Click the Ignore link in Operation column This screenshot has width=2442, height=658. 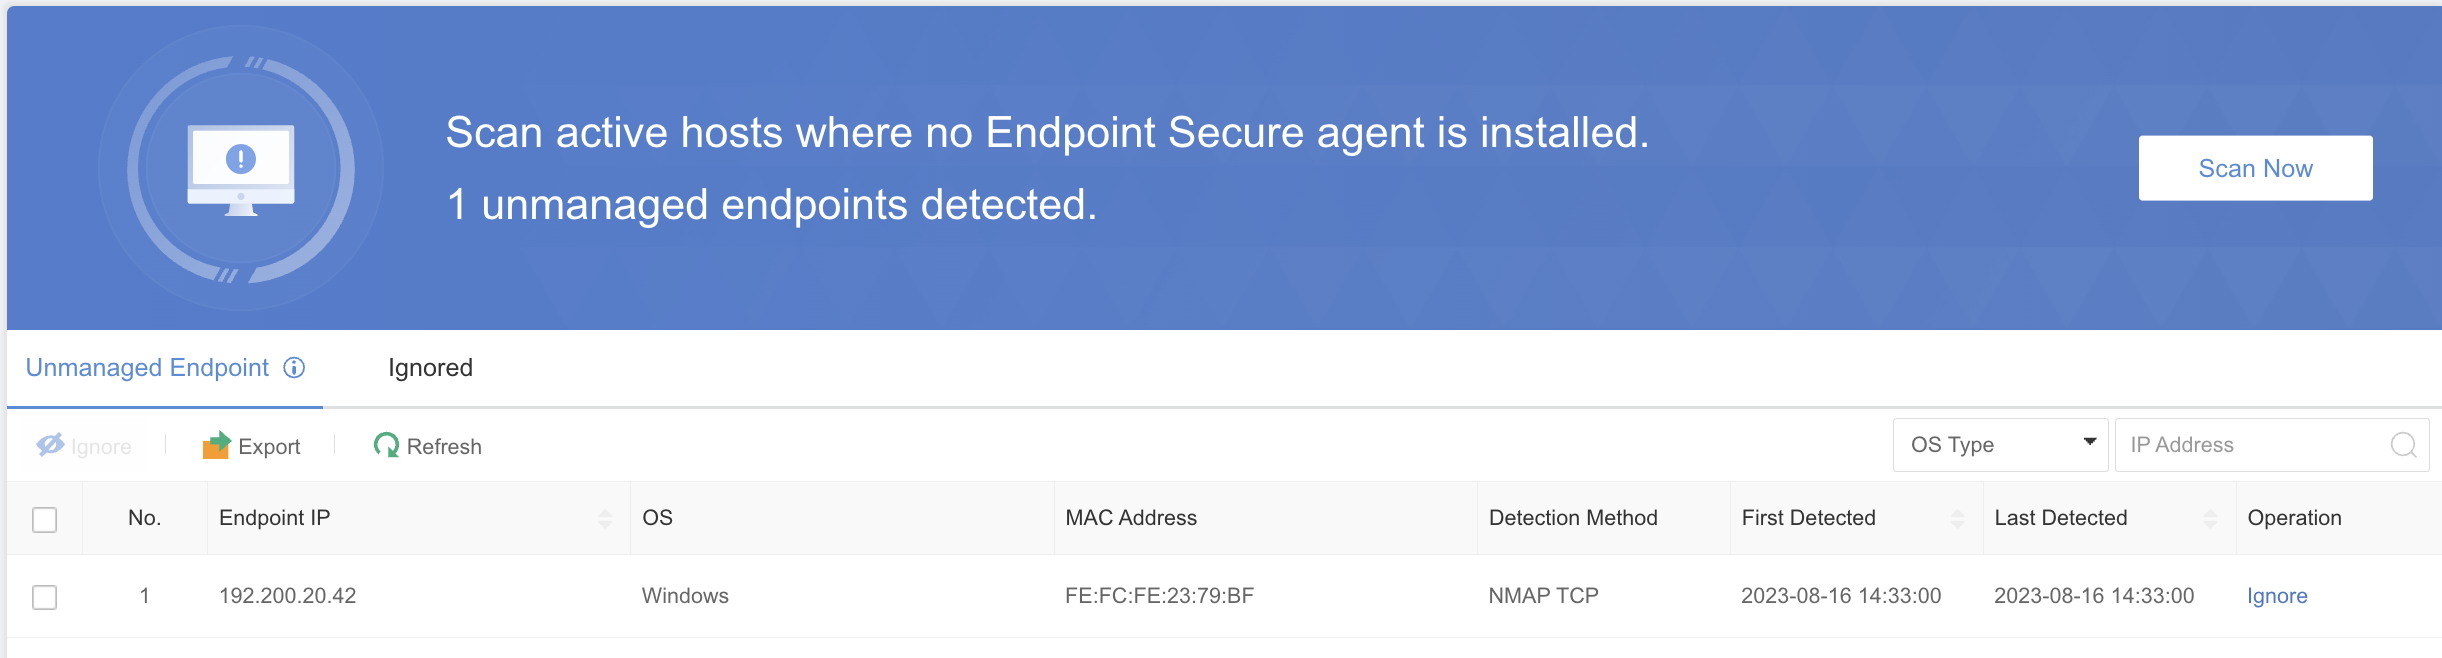(x=2277, y=596)
